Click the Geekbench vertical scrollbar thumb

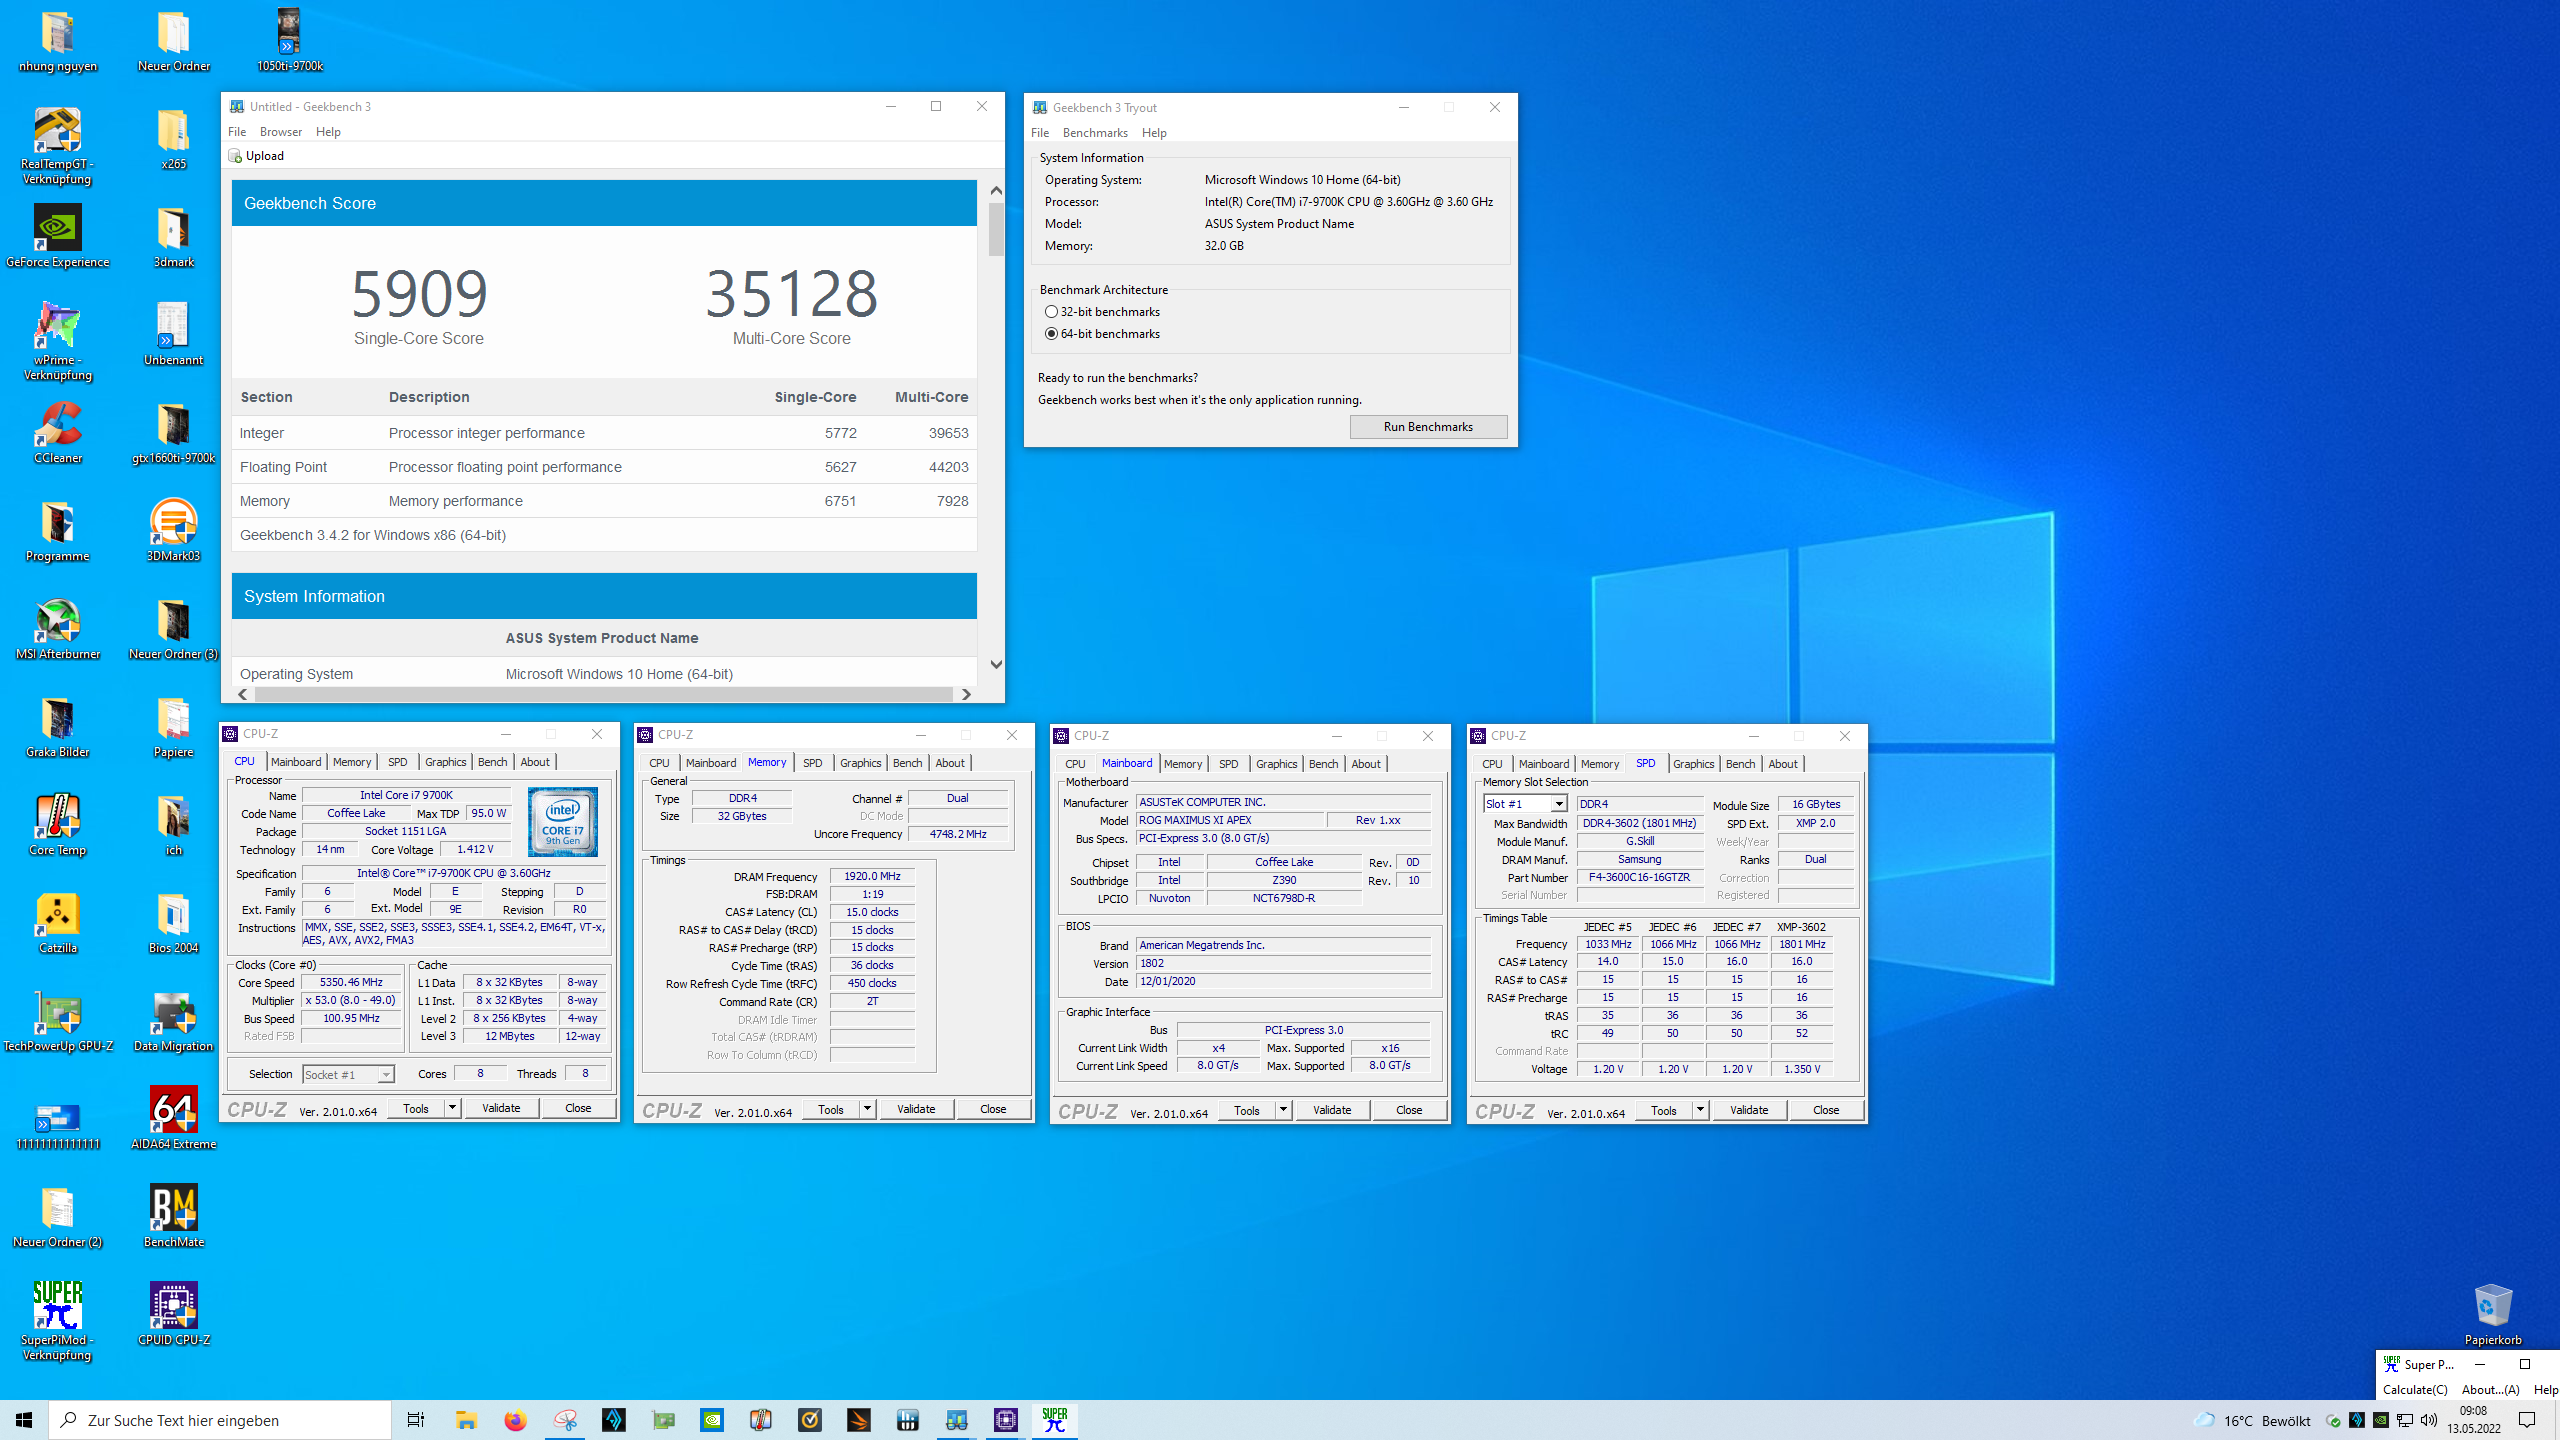[x=996, y=229]
